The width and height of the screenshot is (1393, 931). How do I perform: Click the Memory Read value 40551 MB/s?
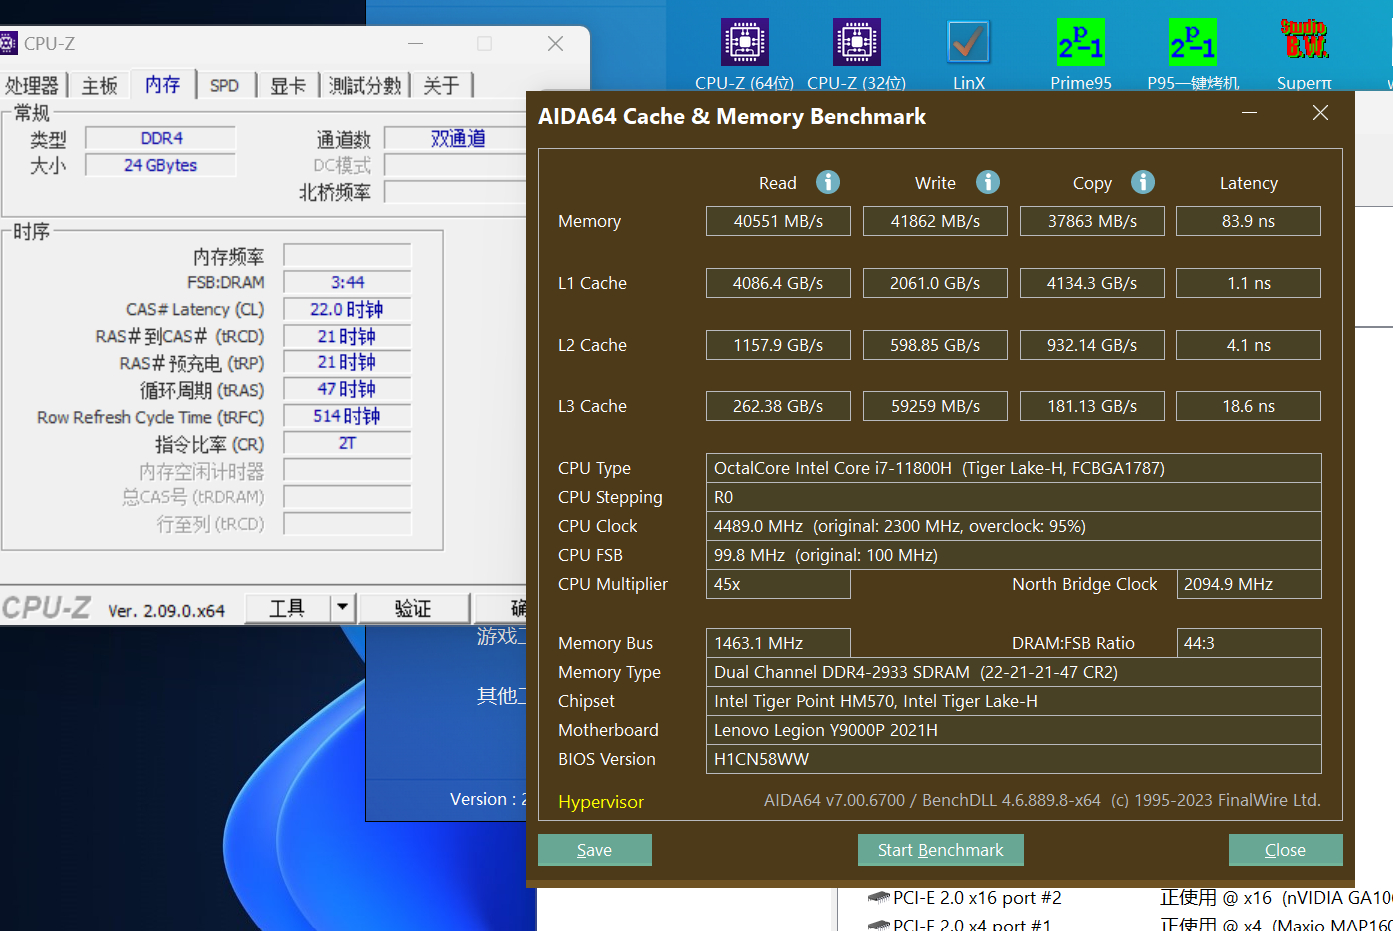click(x=778, y=221)
